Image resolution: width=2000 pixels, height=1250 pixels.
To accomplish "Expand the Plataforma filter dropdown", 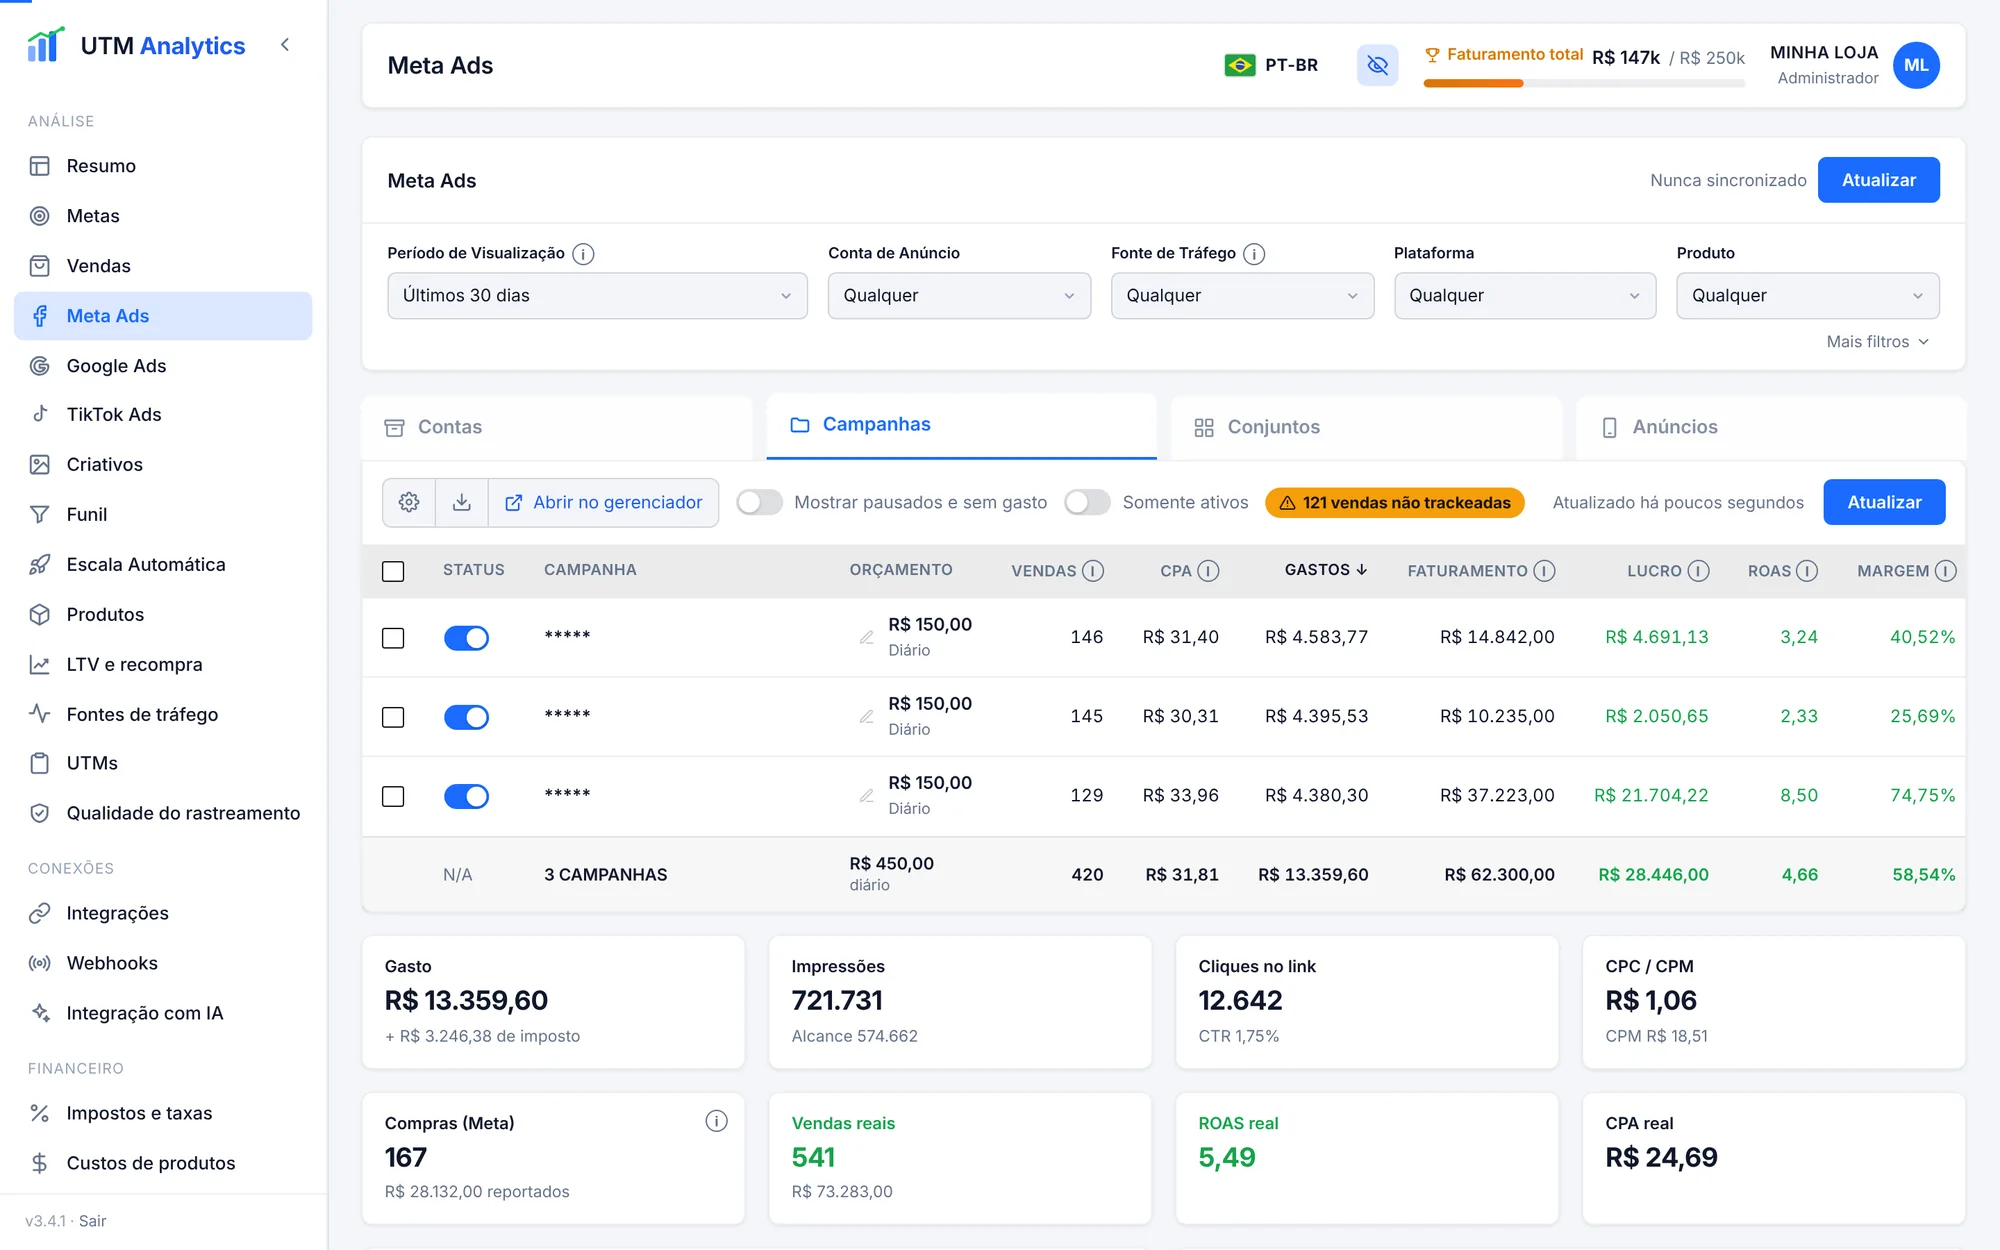I will pos(1524,296).
